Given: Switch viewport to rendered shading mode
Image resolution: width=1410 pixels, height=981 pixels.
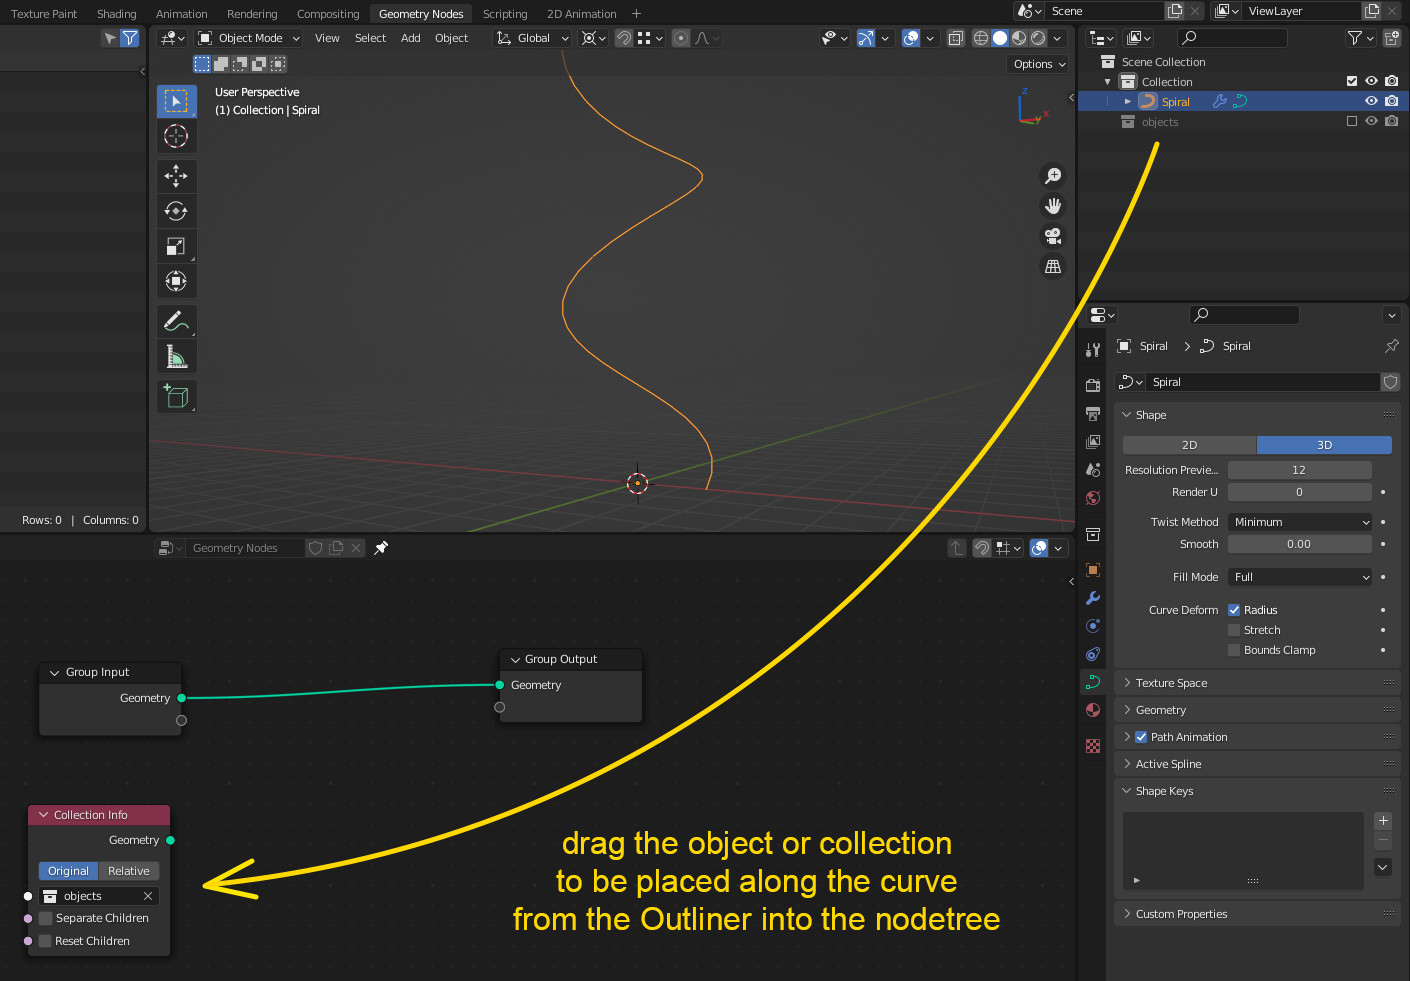Looking at the screenshot, I should tap(1038, 37).
